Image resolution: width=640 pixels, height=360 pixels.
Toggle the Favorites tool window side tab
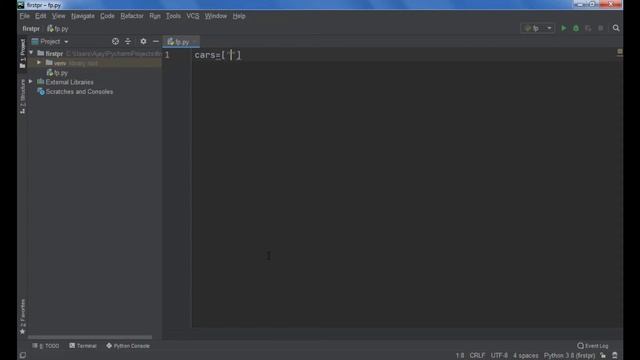click(22, 316)
